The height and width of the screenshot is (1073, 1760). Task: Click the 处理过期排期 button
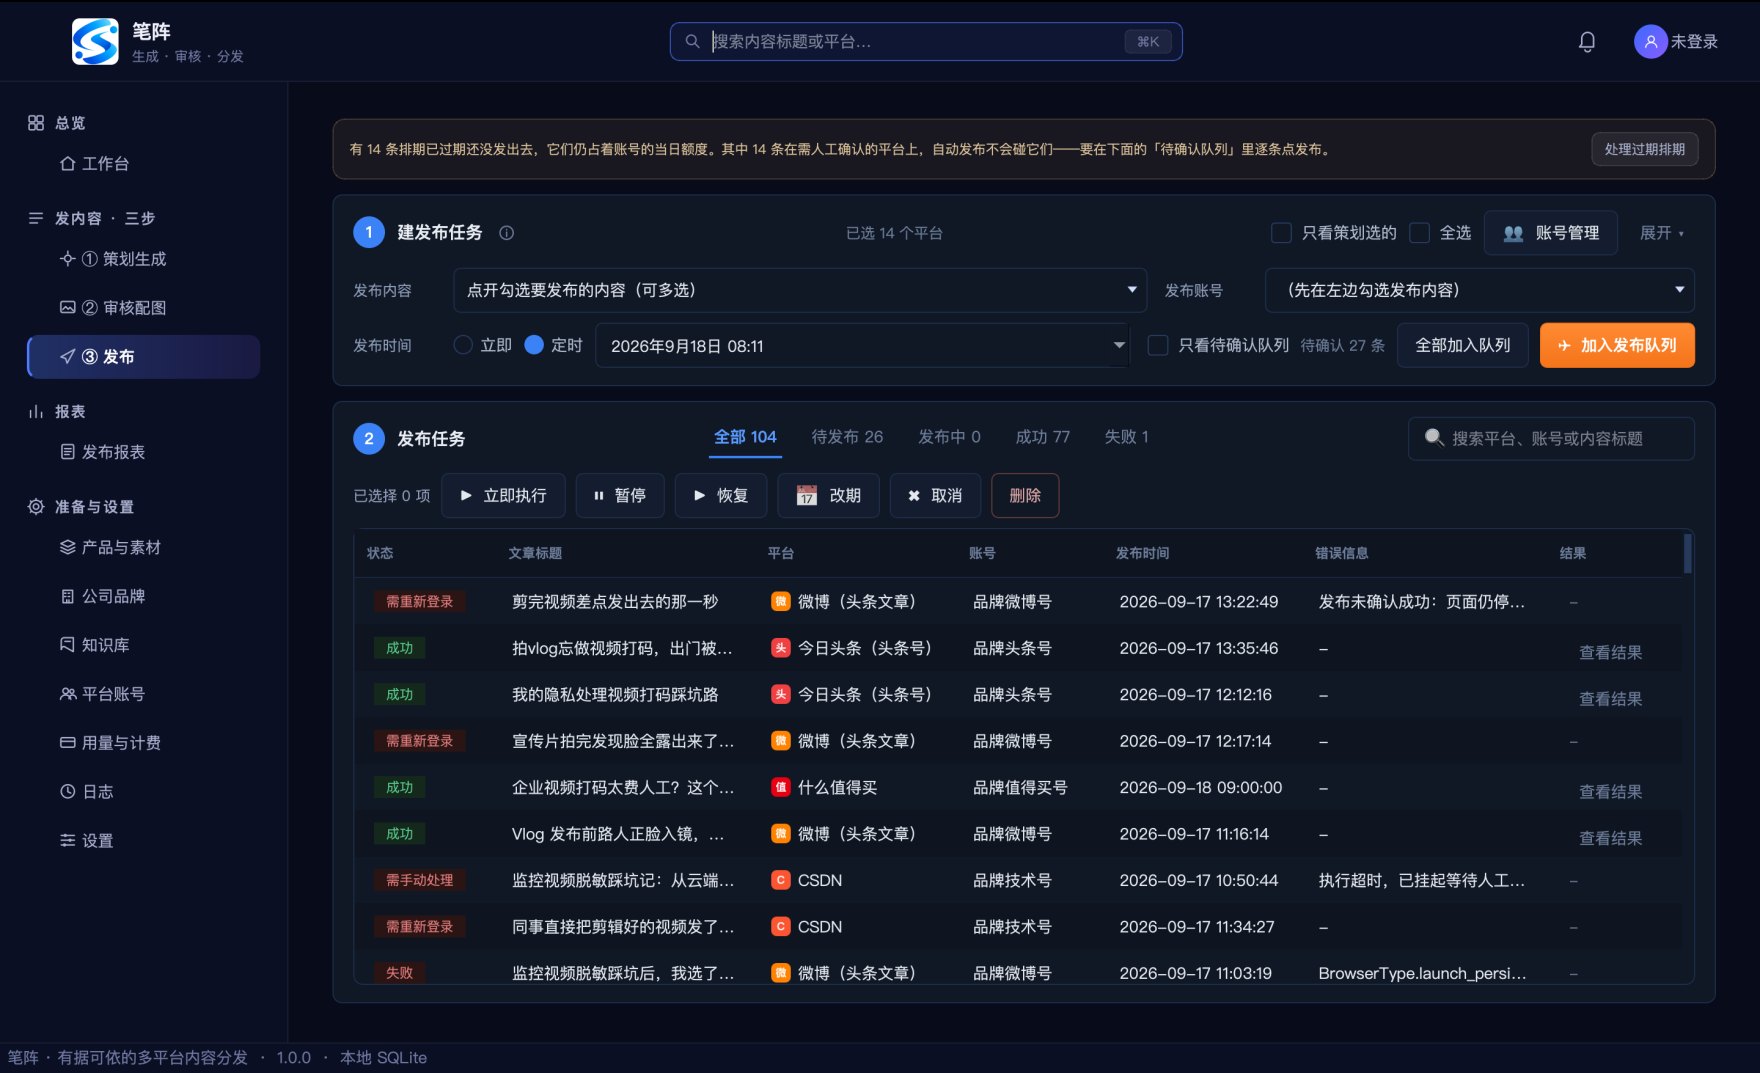coord(1644,149)
